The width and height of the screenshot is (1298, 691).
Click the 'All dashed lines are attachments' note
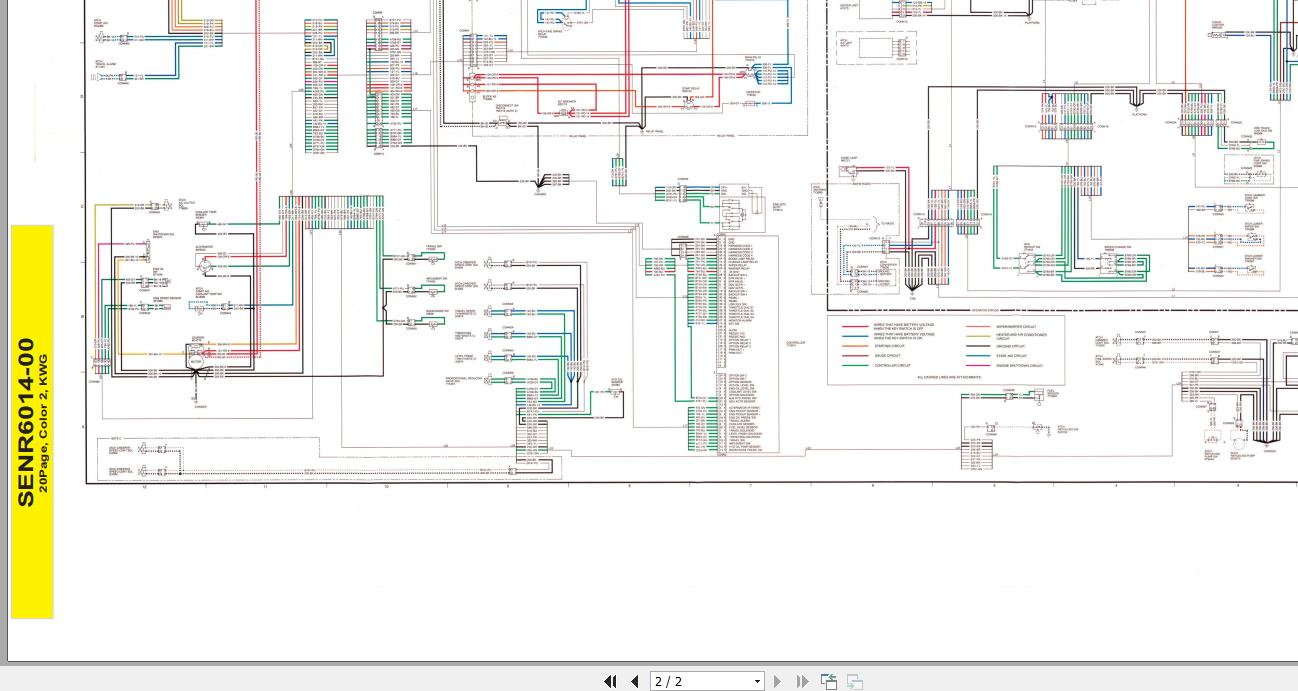point(949,377)
